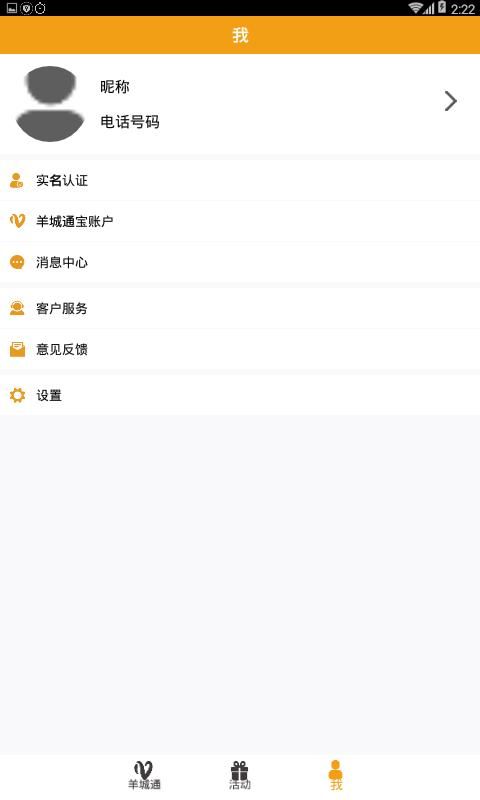
Task: Tap the blurred profile avatar picture
Action: point(50,104)
